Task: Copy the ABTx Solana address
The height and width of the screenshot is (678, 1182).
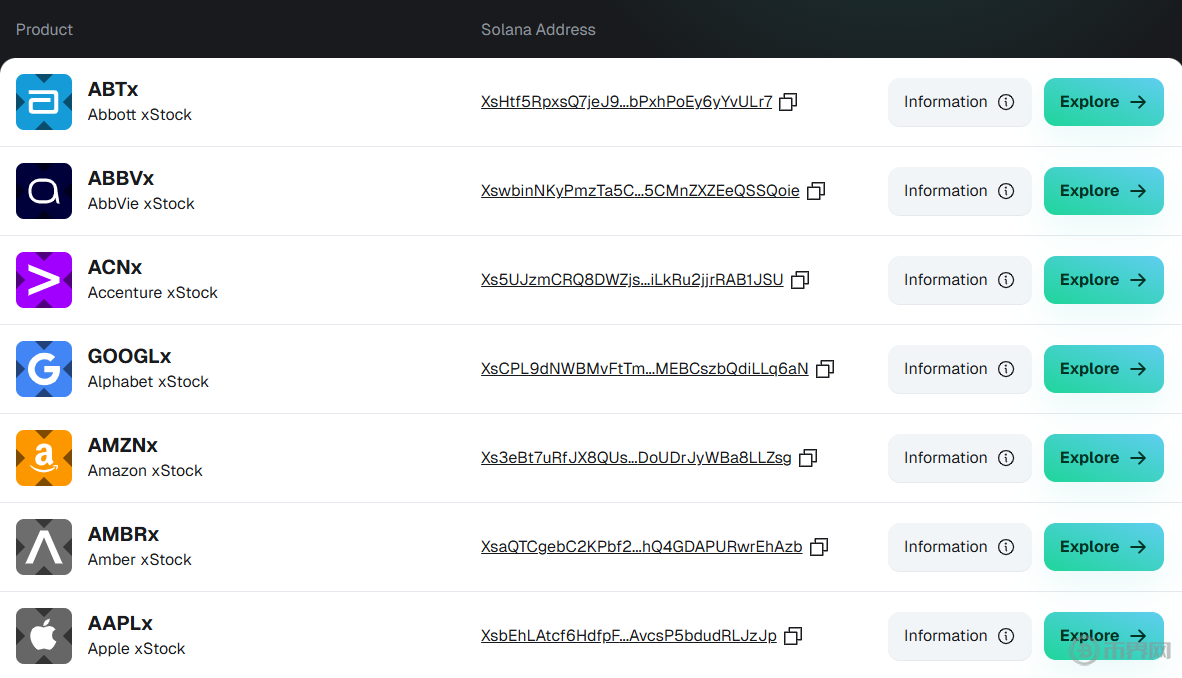Action: (788, 102)
